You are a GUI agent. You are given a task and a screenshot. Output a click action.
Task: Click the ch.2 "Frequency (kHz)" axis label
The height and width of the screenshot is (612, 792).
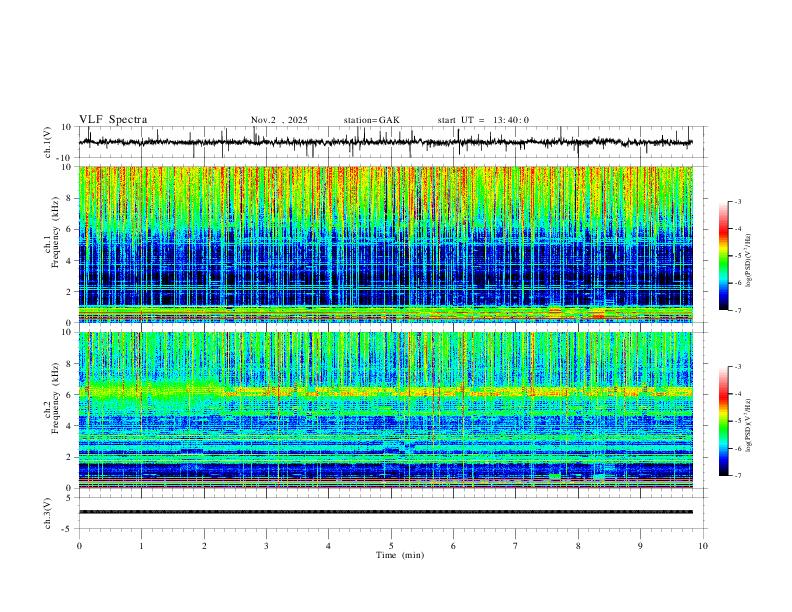coord(55,397)
